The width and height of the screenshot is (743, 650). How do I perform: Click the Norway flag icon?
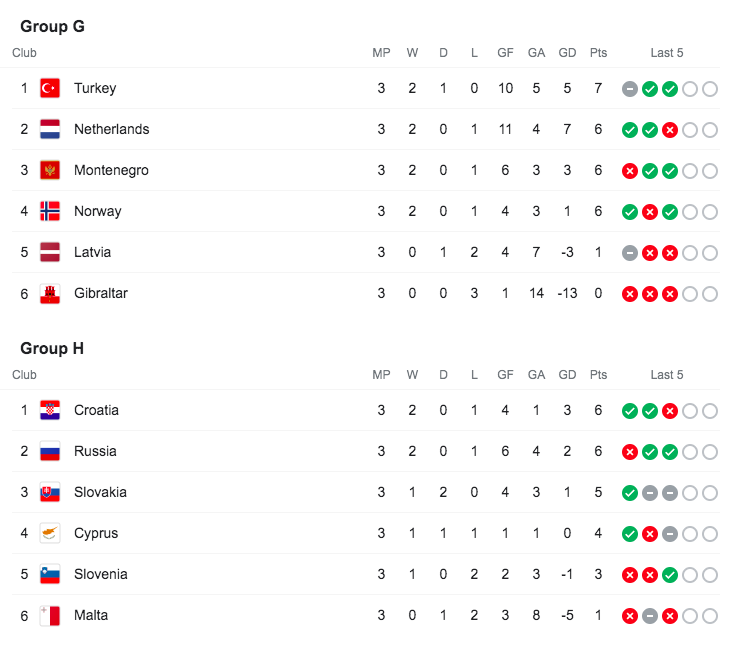click(x=50, y=211)
